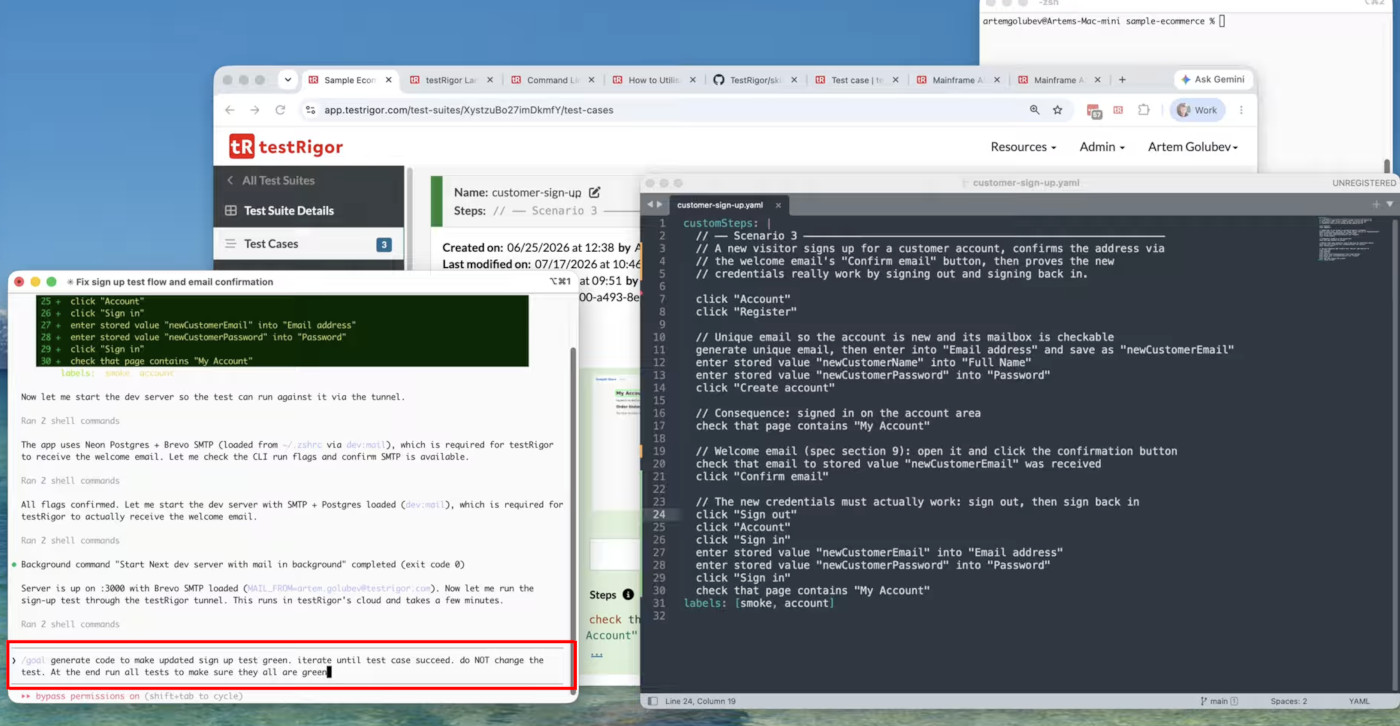Open the editor tab list dropdown arrow
Screen dimensions: 1400x726
[1389, 204]
